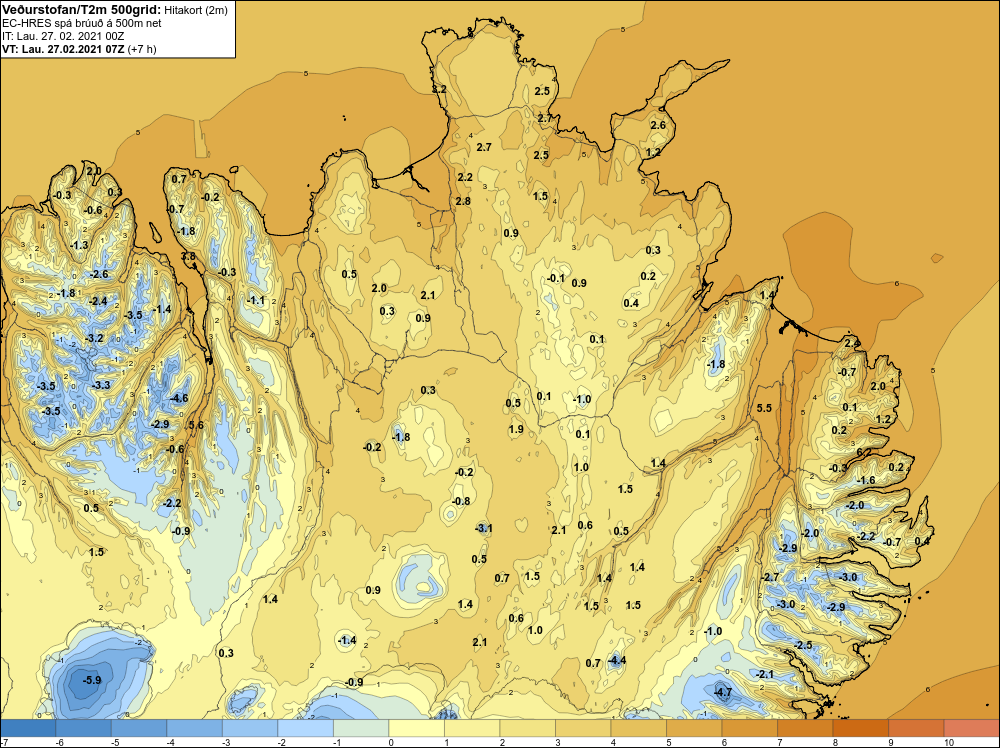Image resolution: width=1000 pixels, height=748 pixels.
Task: Click the 3.8 temperature value on the map
Action: pos(188,256)
